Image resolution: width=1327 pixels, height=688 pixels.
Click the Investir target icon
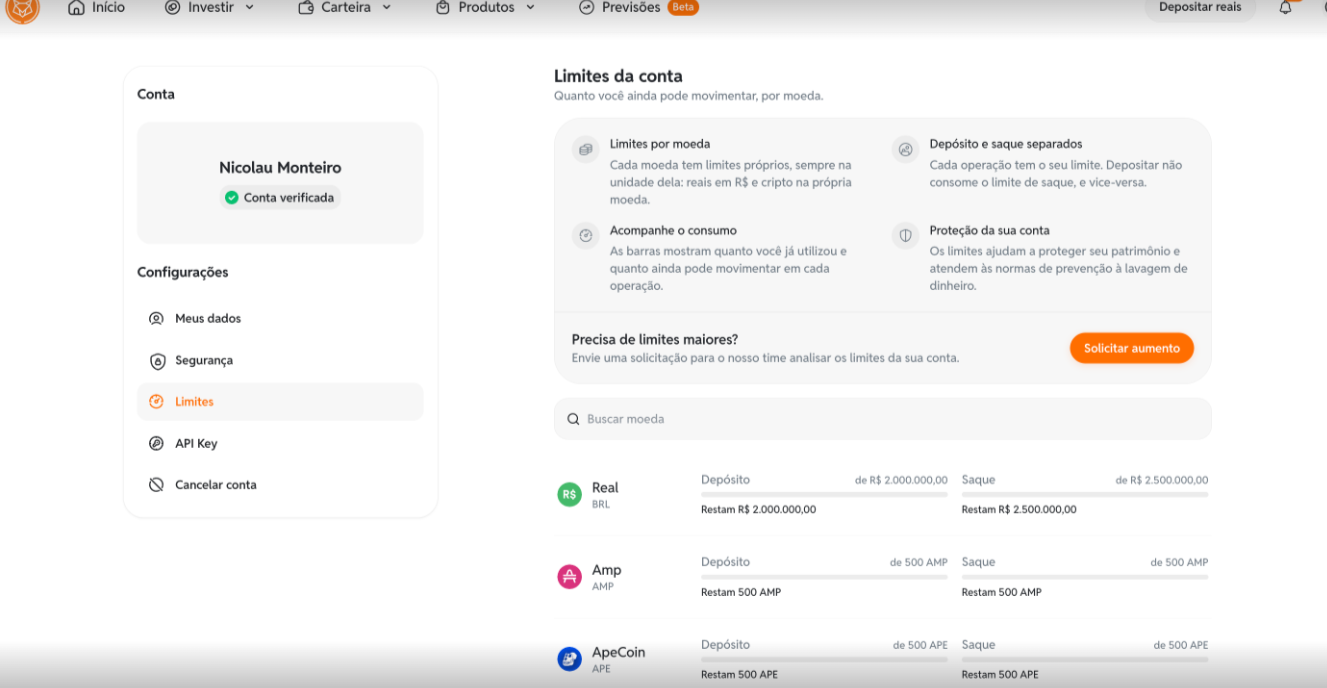(x=172, y=7)
